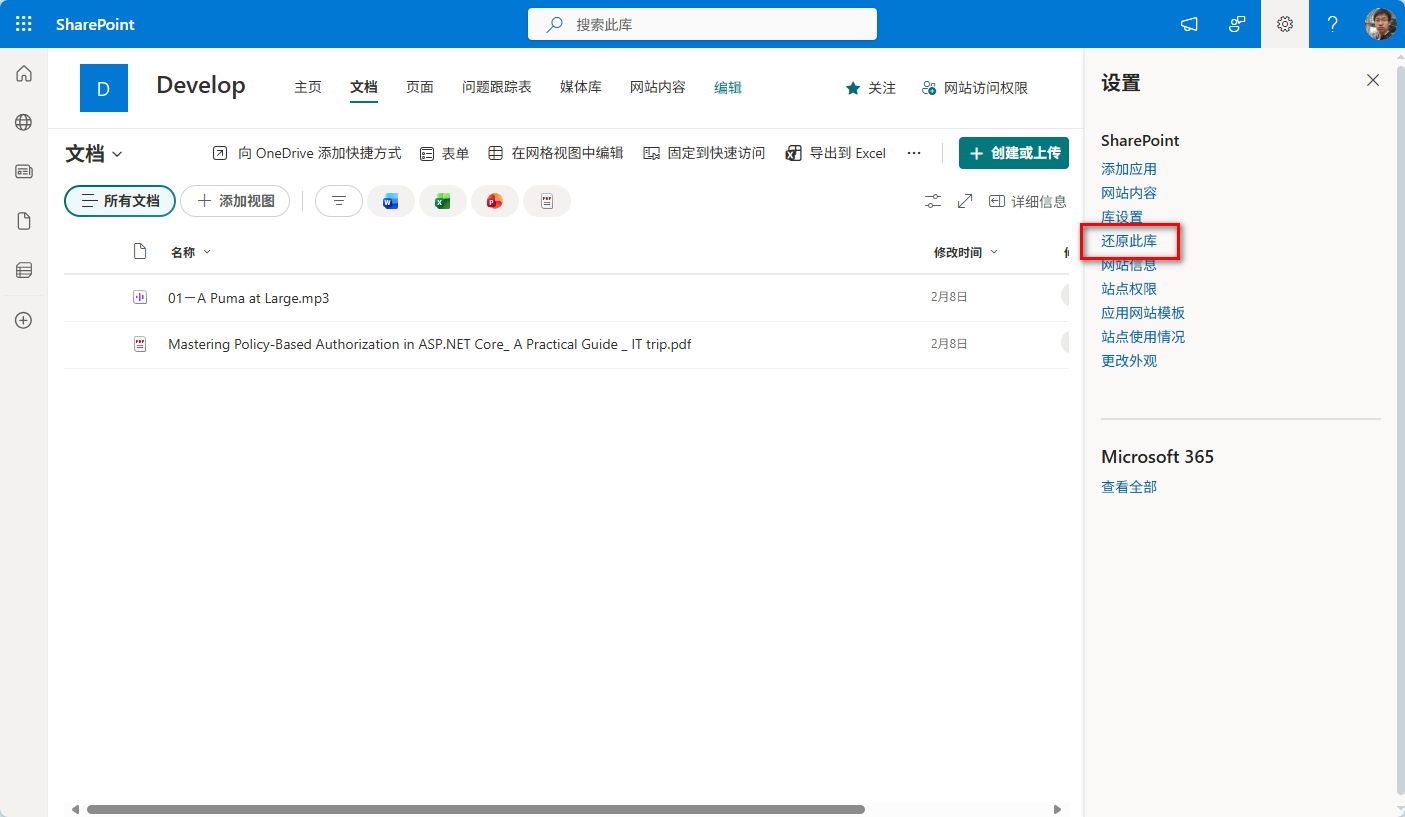
Task: Click 站点使用情况 link
Action: [1143, 337]
